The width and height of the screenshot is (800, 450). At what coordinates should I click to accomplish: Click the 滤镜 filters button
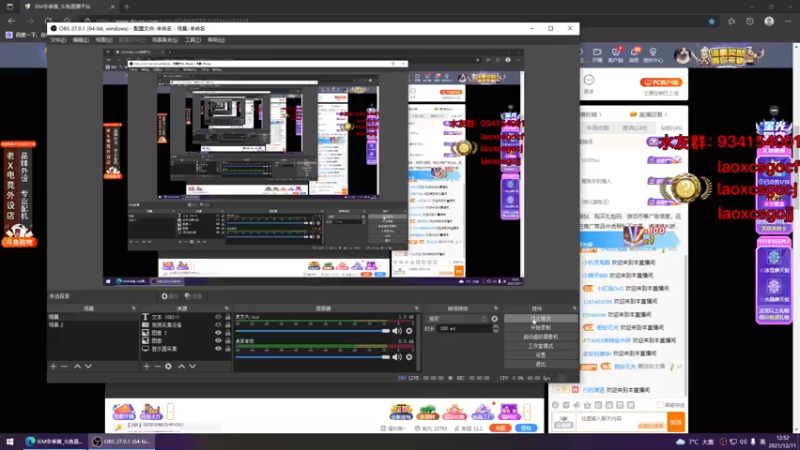click(193, 296)
